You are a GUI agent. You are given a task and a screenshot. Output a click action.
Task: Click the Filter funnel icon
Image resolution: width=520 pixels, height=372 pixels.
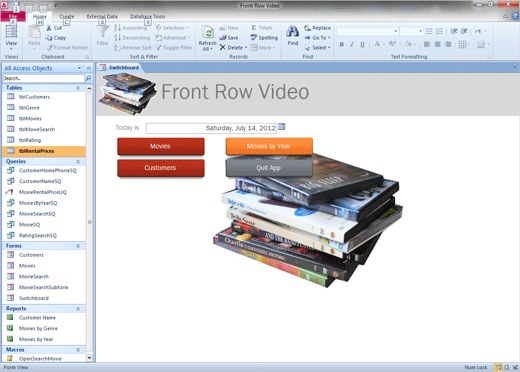point(103,31)
